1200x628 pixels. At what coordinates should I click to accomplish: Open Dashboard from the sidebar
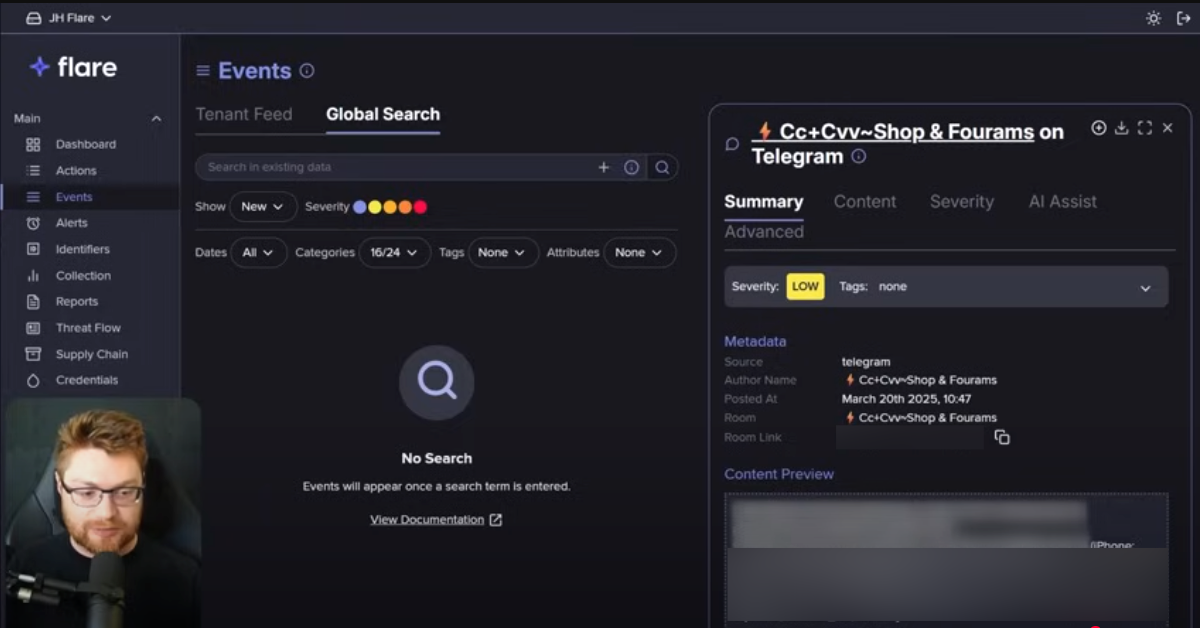pyautogui.click(x=85, y=144)
